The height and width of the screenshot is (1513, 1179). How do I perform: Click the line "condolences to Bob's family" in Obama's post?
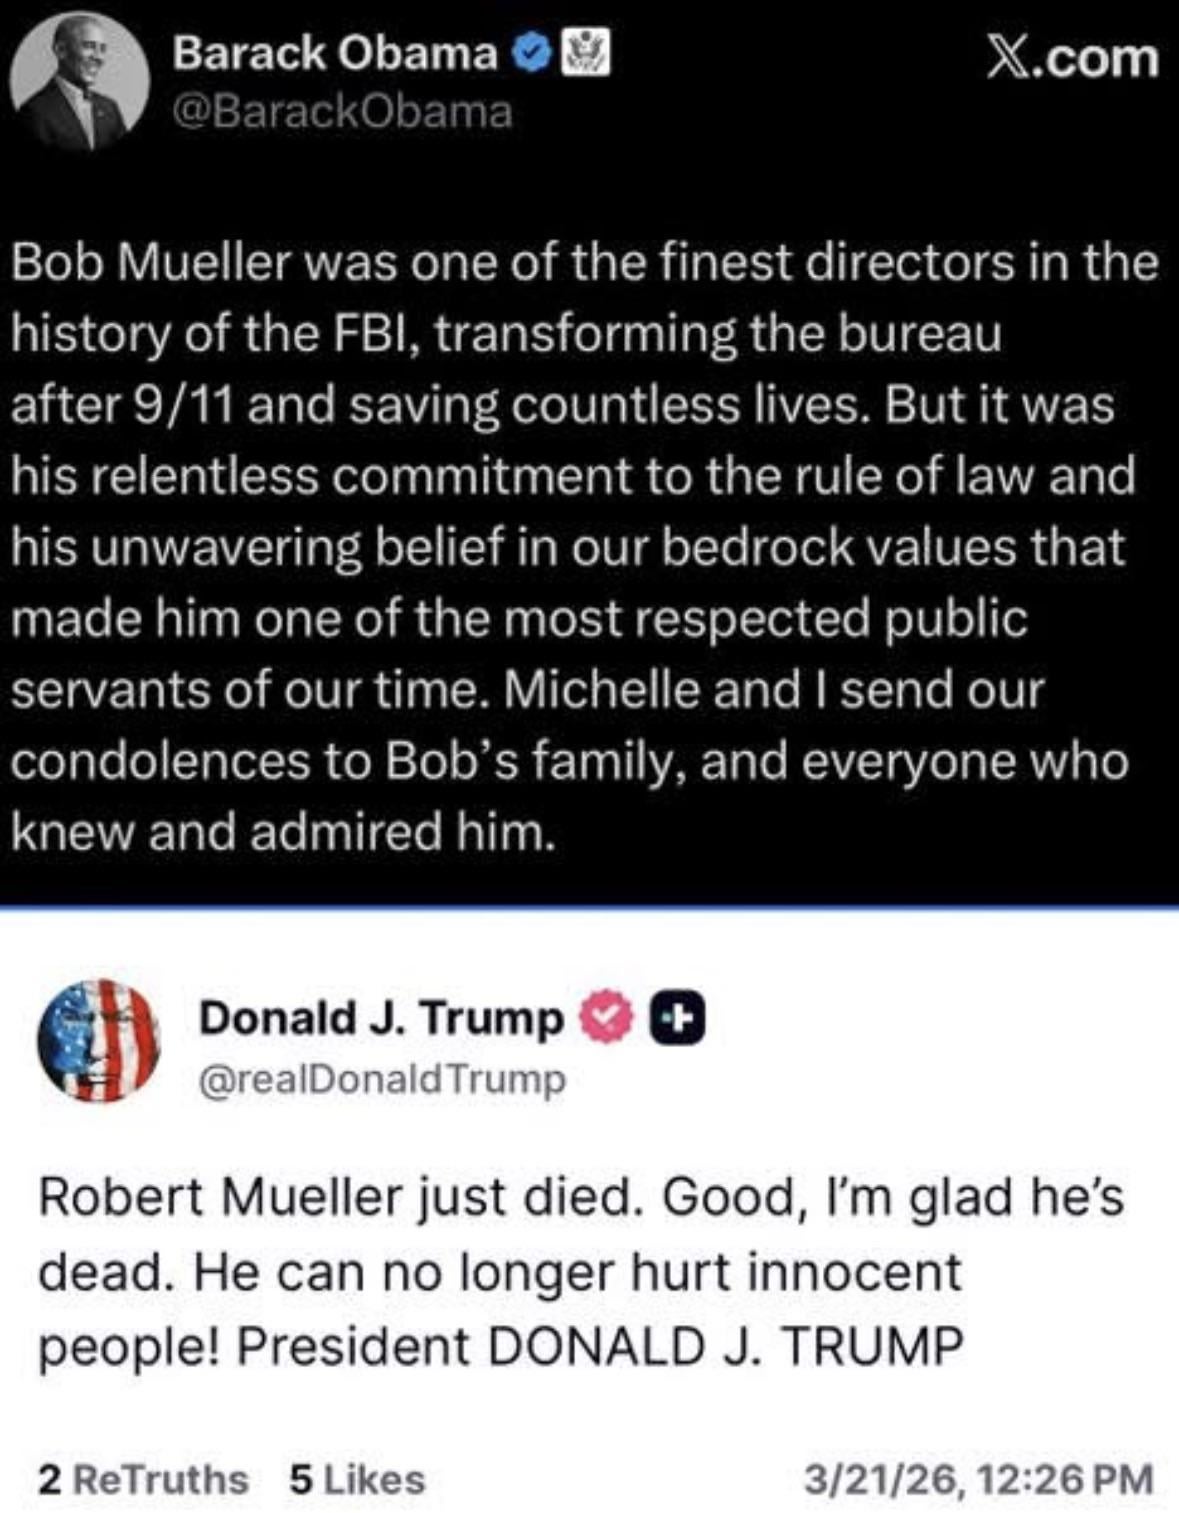pyautogui.click(x=570, y=761)
